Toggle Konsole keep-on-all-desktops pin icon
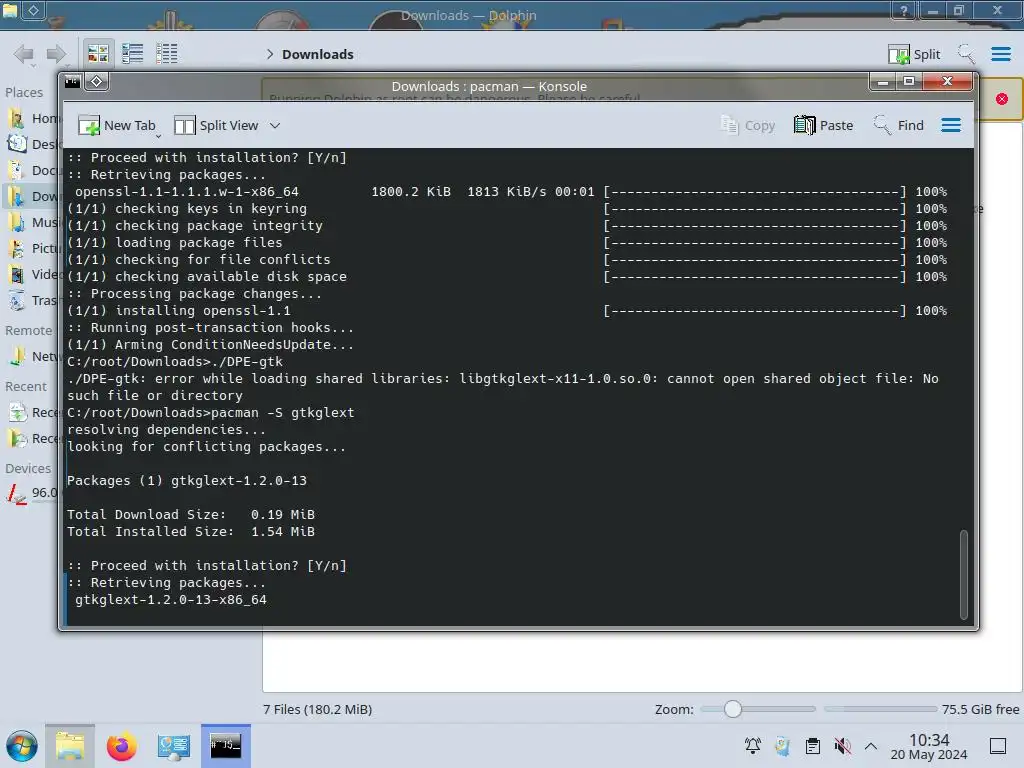 pos(97,82)
